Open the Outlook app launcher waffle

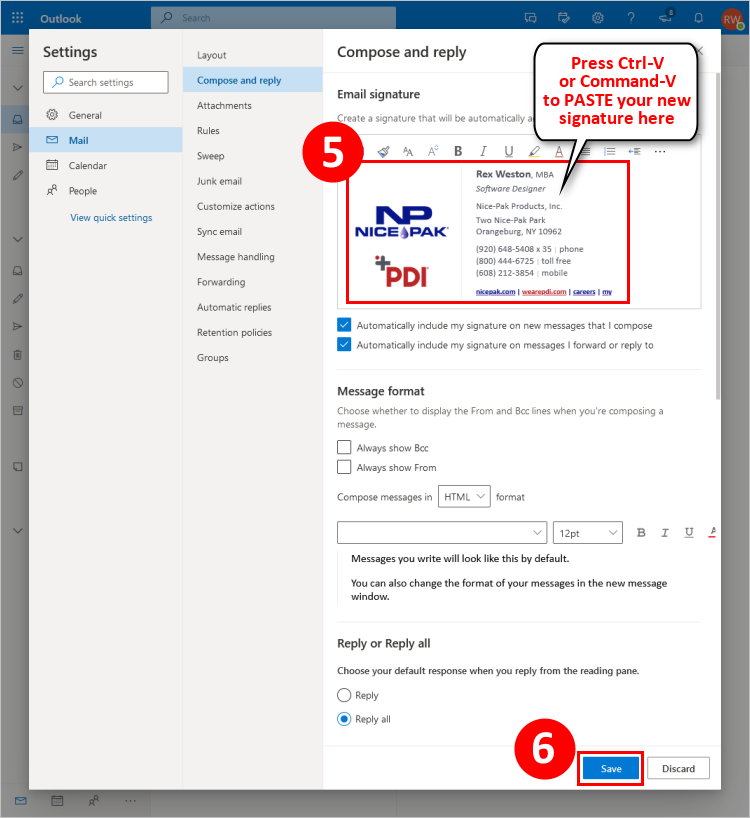17,18
